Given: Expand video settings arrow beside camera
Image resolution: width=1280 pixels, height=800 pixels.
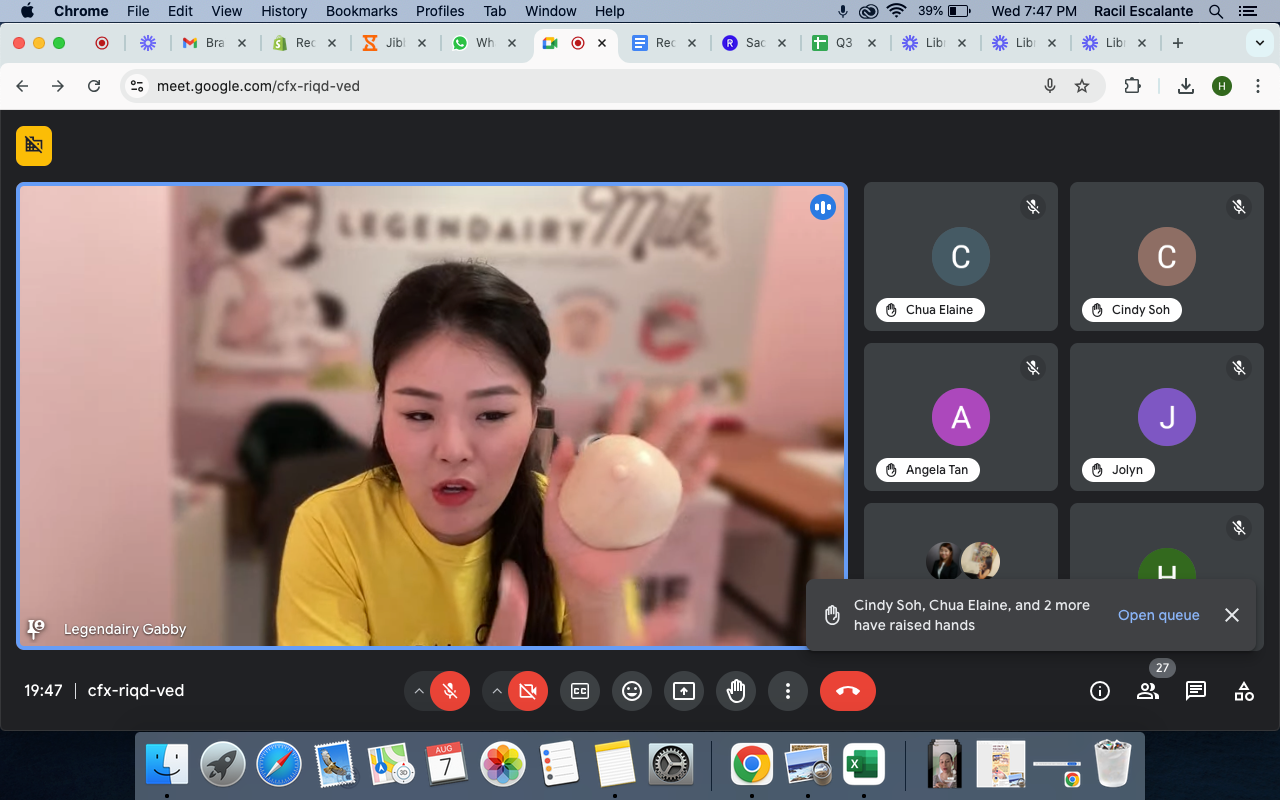Looking at the screenshot, I should click(497, 691).
